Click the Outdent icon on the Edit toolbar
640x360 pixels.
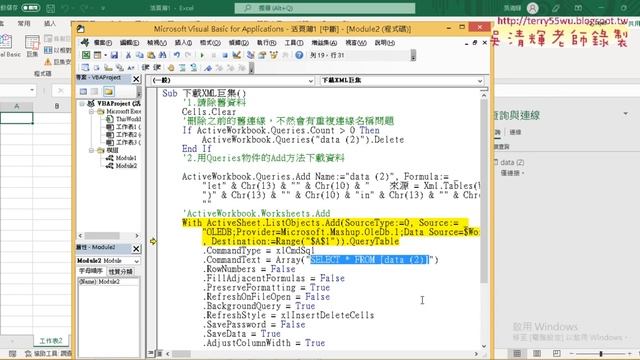(x=157, y=68)
